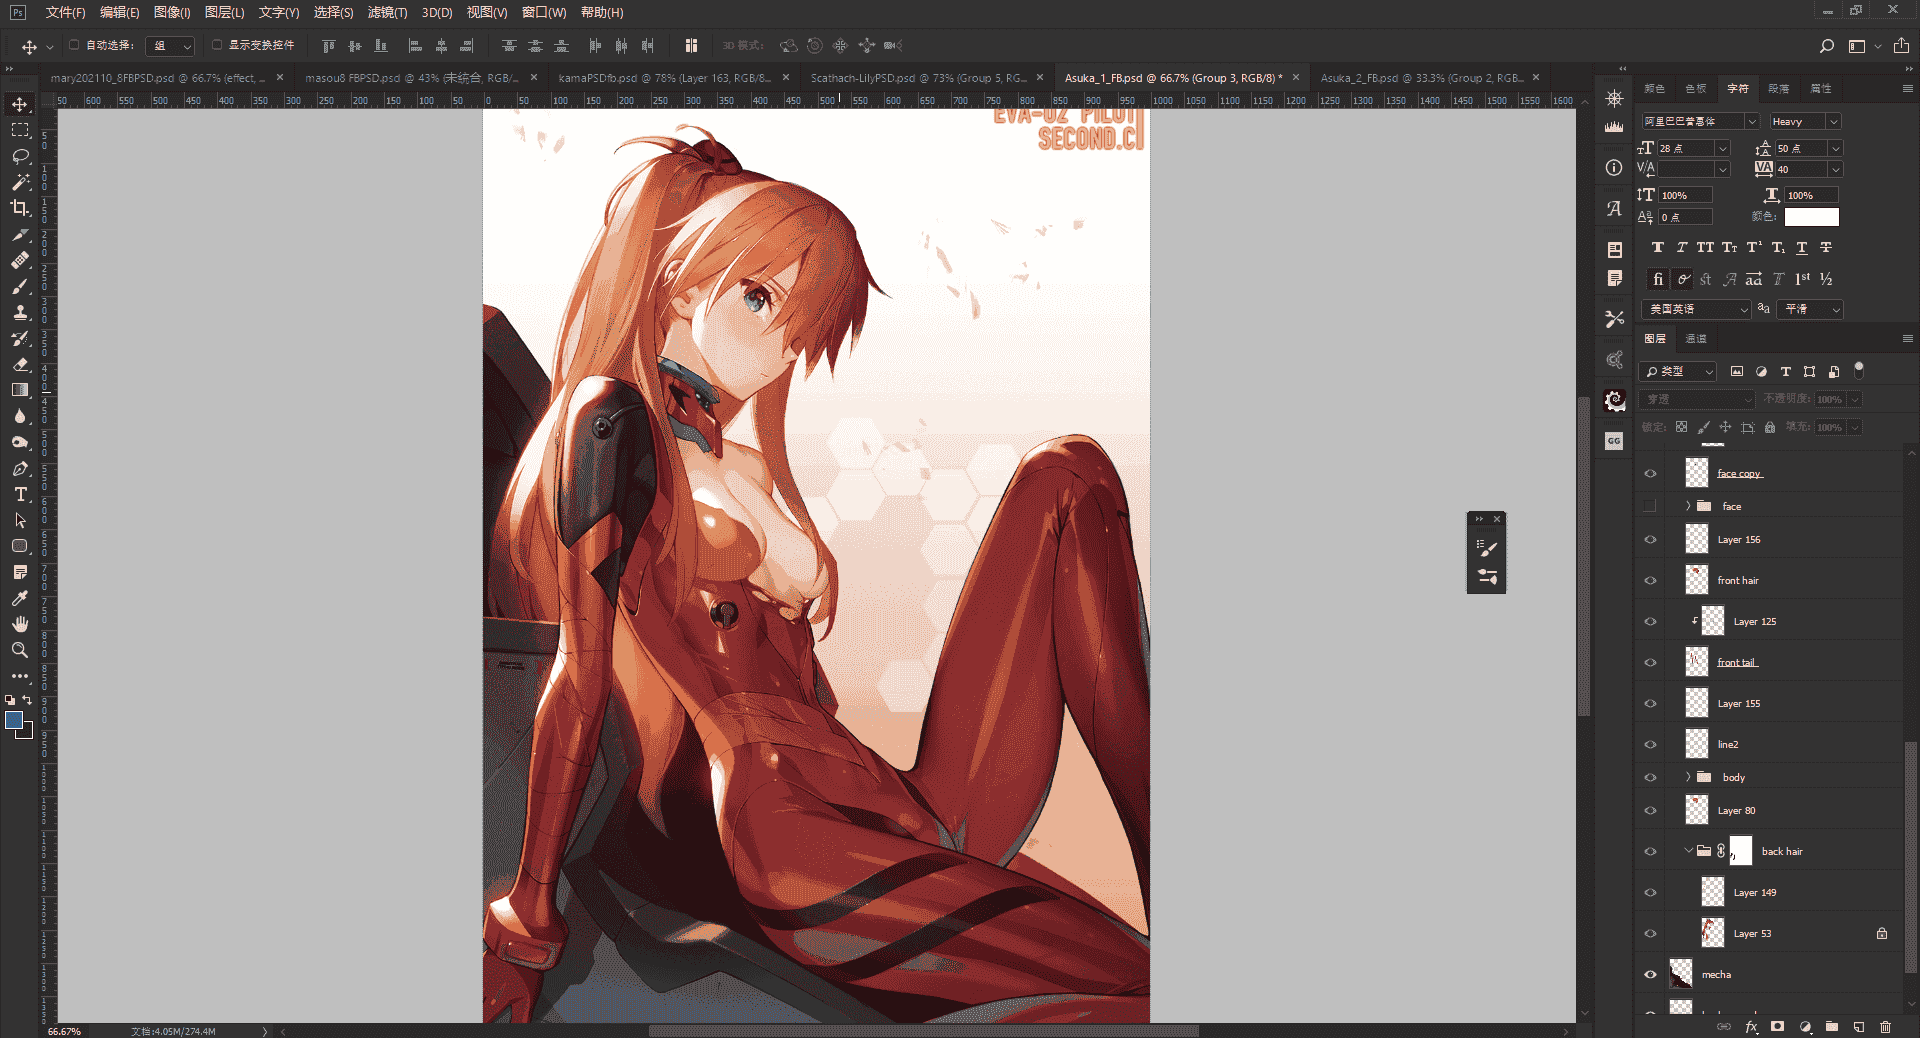Show the hidden face group
1920x1038 pixels.
coord(1650,506)
